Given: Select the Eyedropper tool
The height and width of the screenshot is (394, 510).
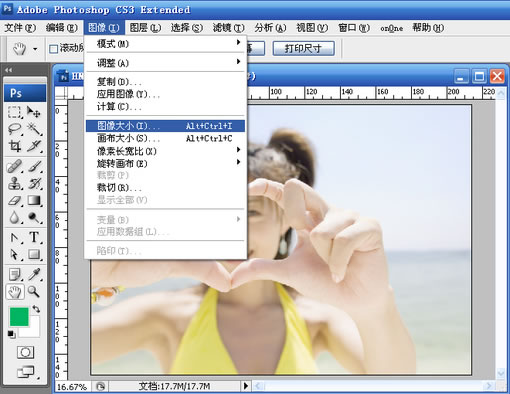Looking at the screenshot, I should coord(34,274).
